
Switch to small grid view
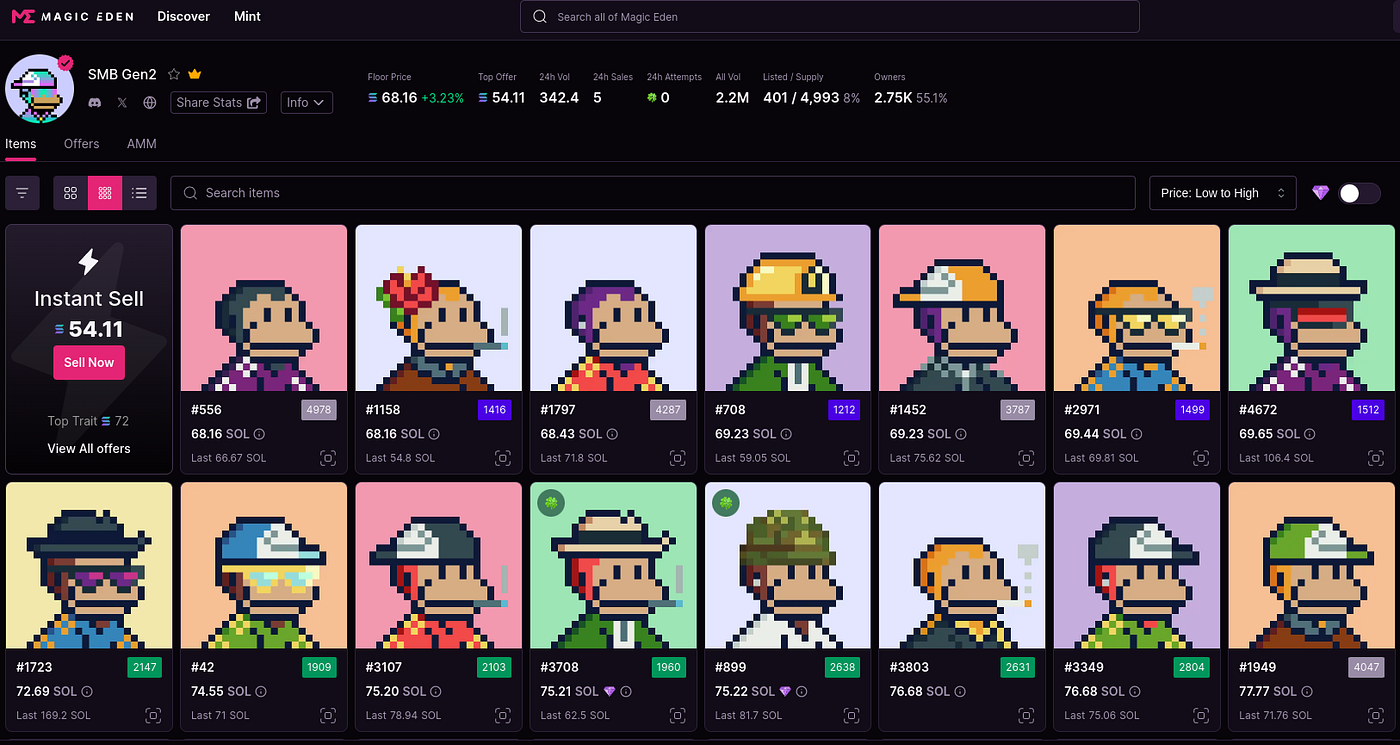(x=105, y=193)
